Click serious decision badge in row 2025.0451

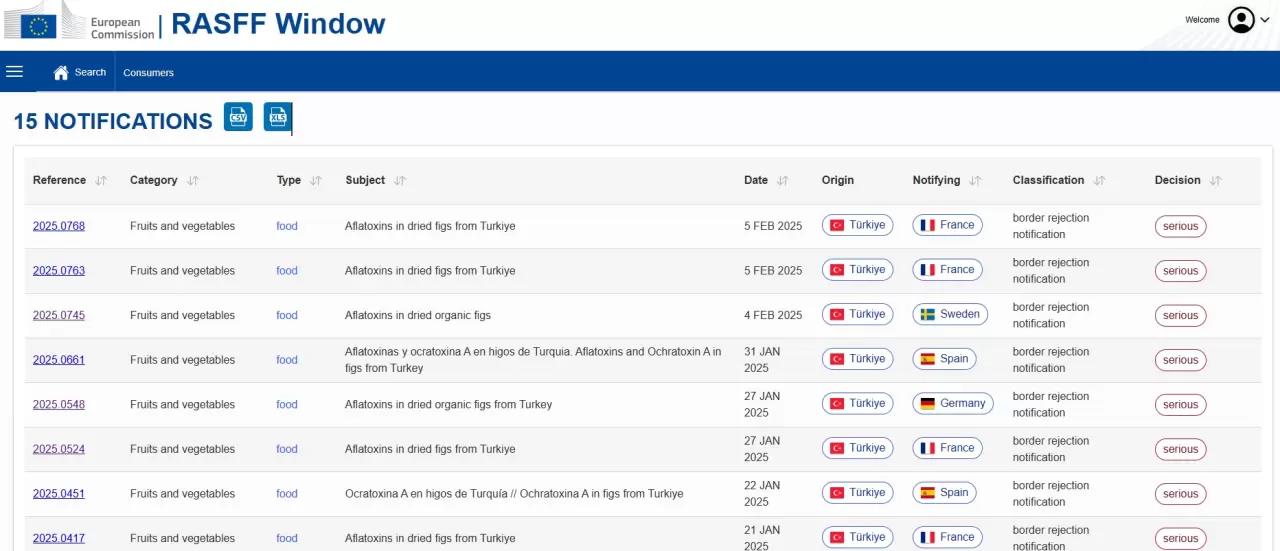click(x=1180, y=493)
